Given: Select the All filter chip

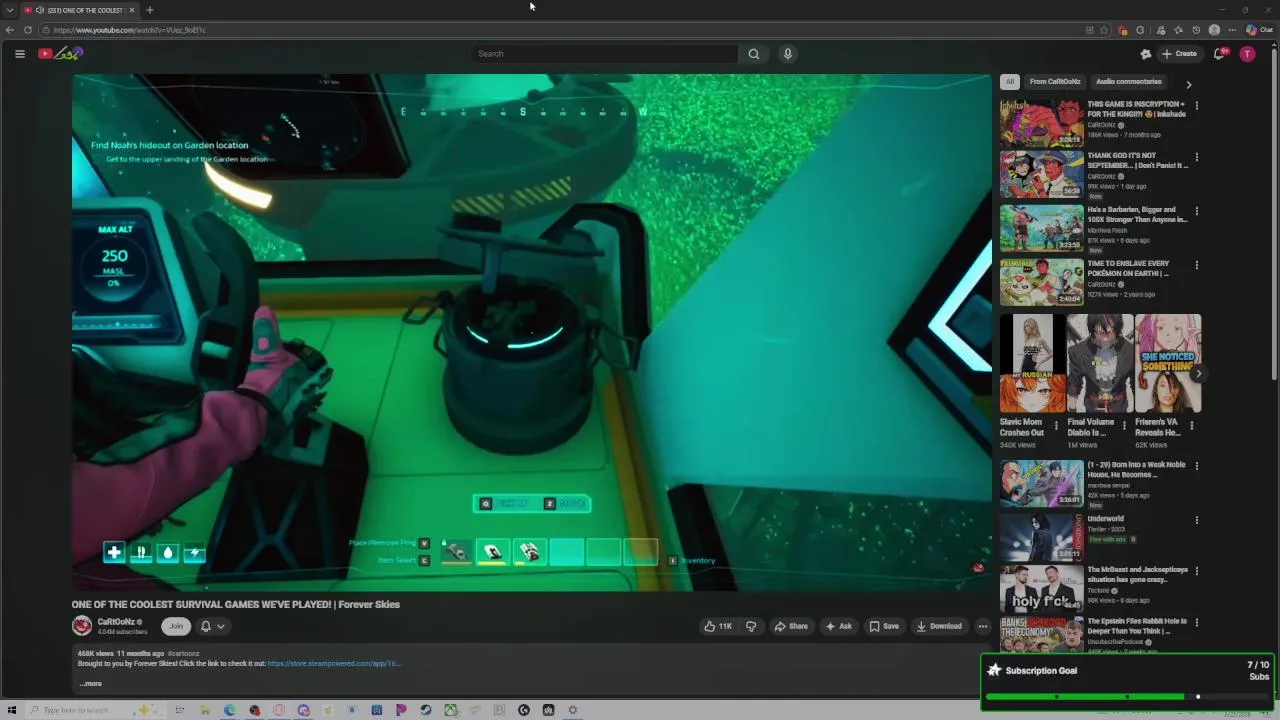Looking at the screenshot, I should (1010, 82).
